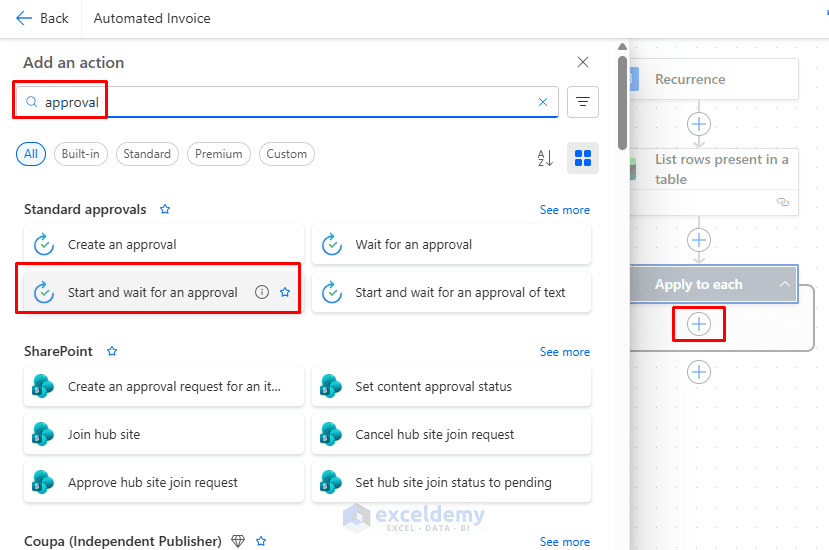Choose Start and wait for an approval of text
Viewport: 829px width, 550px height.
451,292
